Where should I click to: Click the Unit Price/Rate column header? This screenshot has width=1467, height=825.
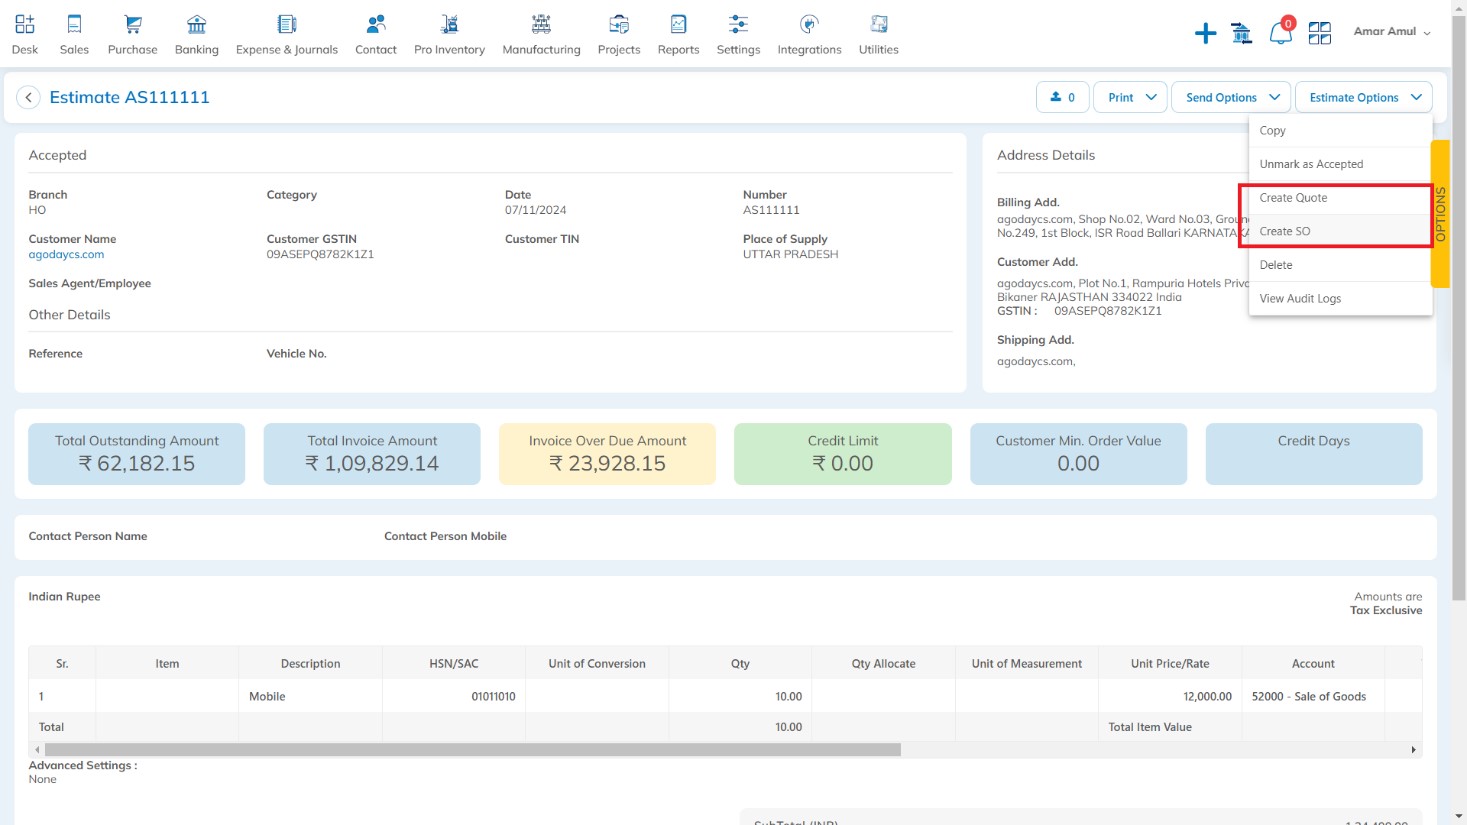1170,664
